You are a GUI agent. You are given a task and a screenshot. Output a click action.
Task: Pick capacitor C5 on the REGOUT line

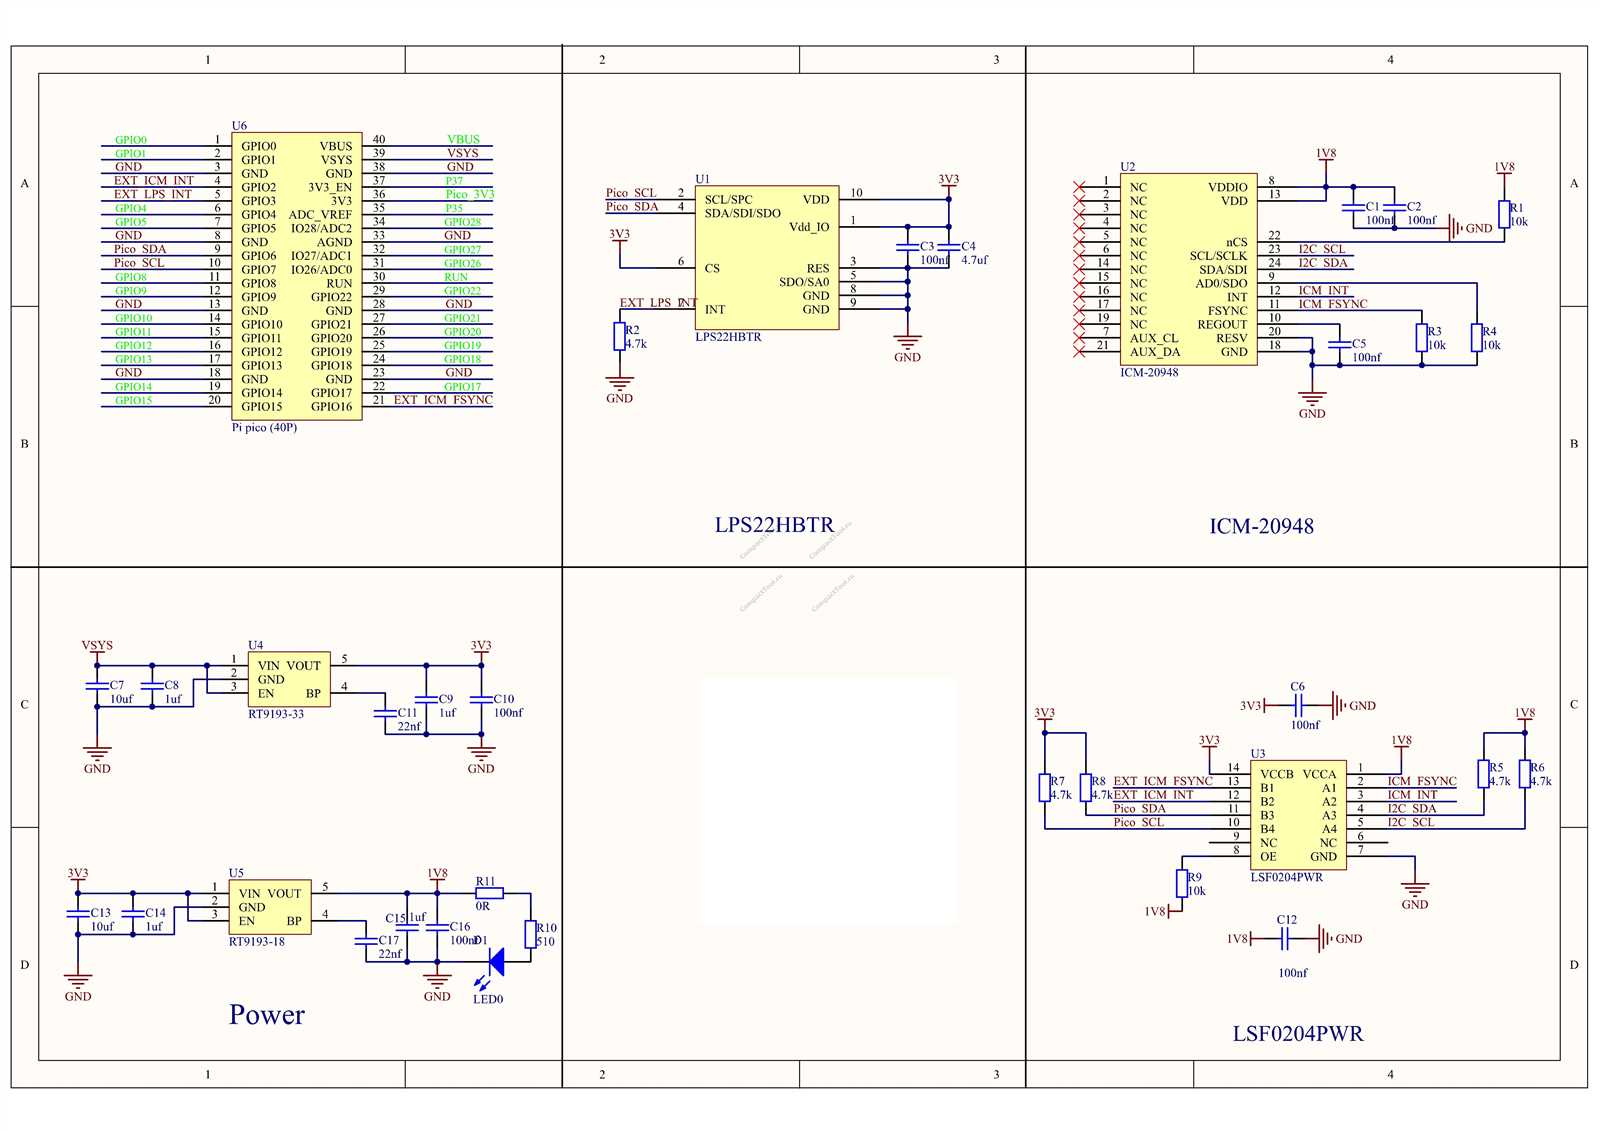point(1339,344)
